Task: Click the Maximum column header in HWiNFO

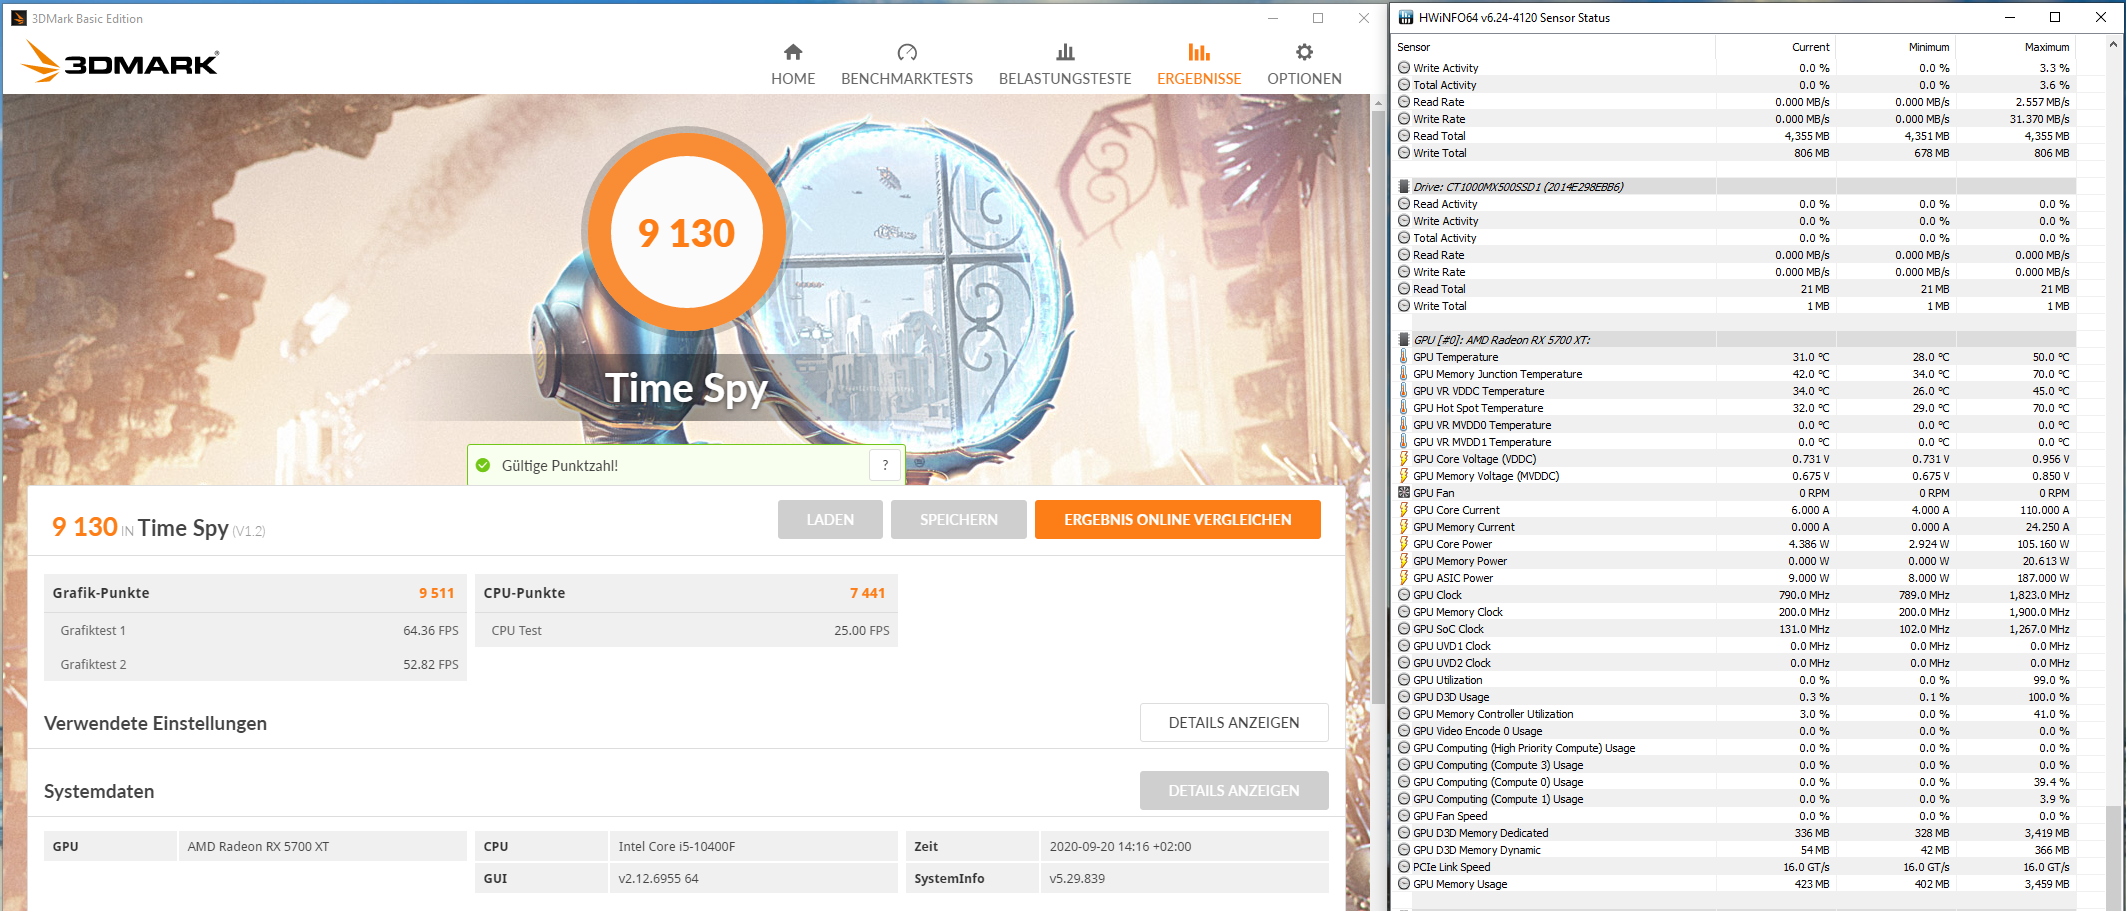Action: click(2016, 47)
